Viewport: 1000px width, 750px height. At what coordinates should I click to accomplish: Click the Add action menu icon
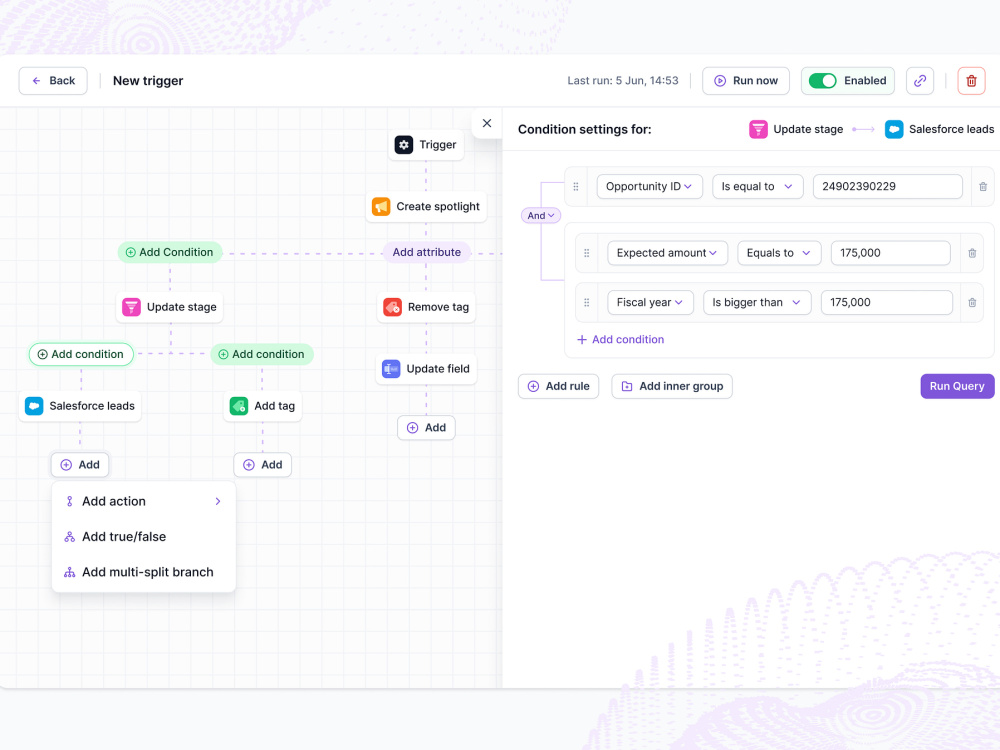(x=70, y=502)
